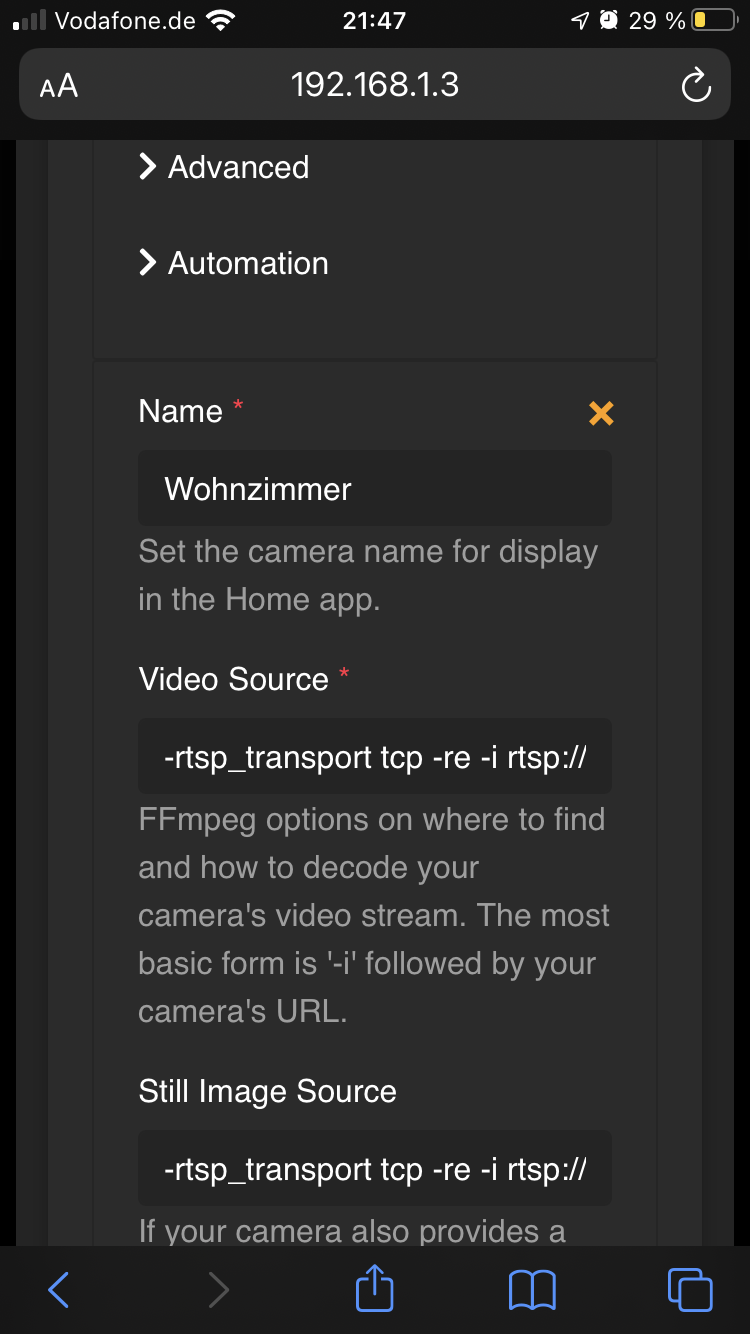Open the share sheet in Safari
The image size is (750, 1334).
374,1290
